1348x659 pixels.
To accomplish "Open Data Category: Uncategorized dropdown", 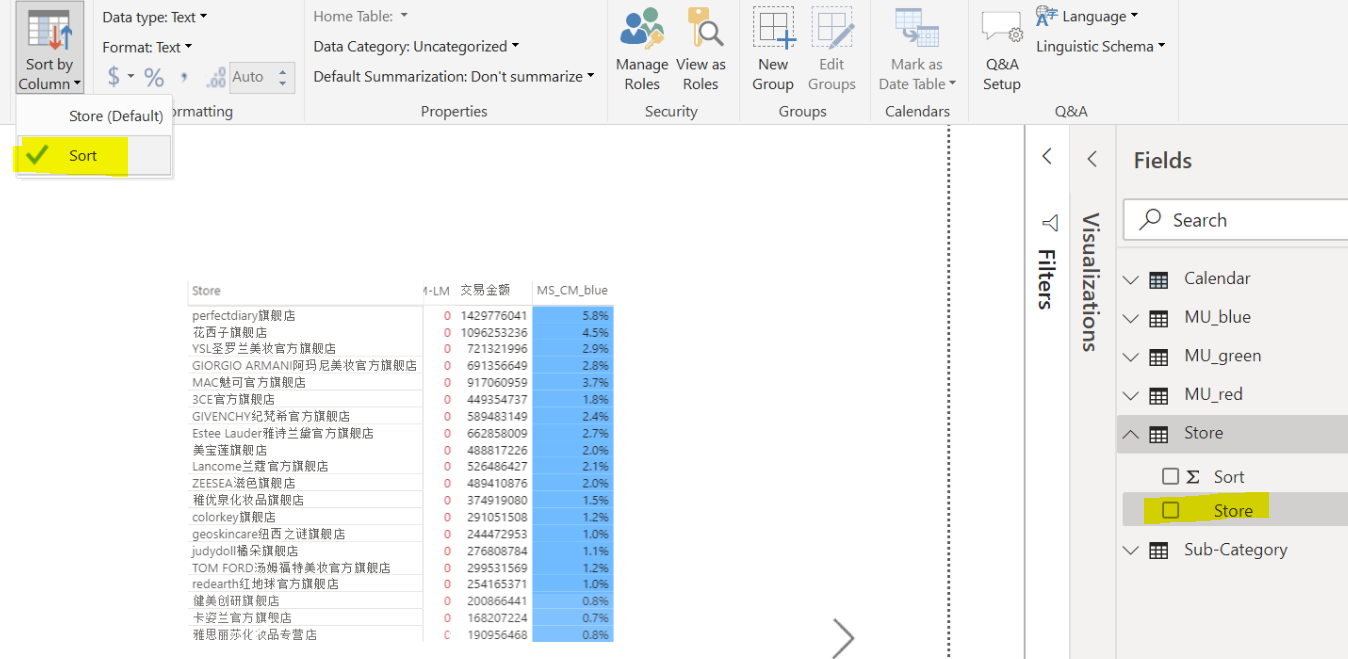I will (x=416, y=46).
